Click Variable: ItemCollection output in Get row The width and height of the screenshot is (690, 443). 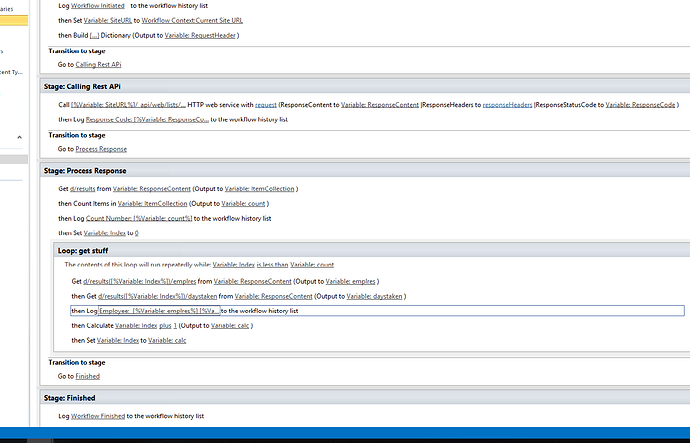click(x=260, y=189)
